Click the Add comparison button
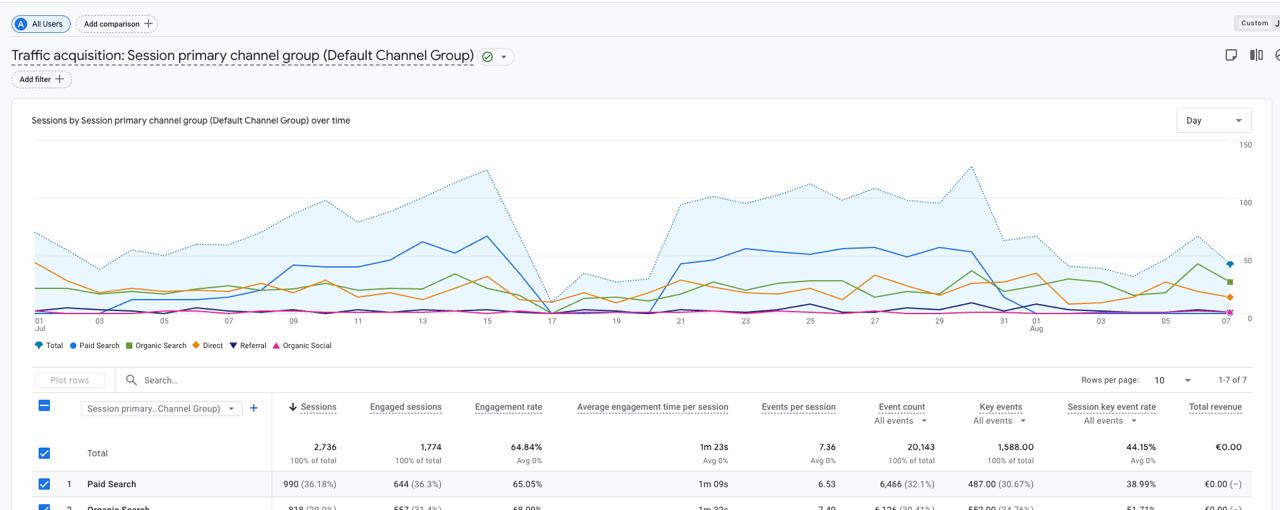The width and height of the screenshot is (1280, 510). tap(117, 23)
